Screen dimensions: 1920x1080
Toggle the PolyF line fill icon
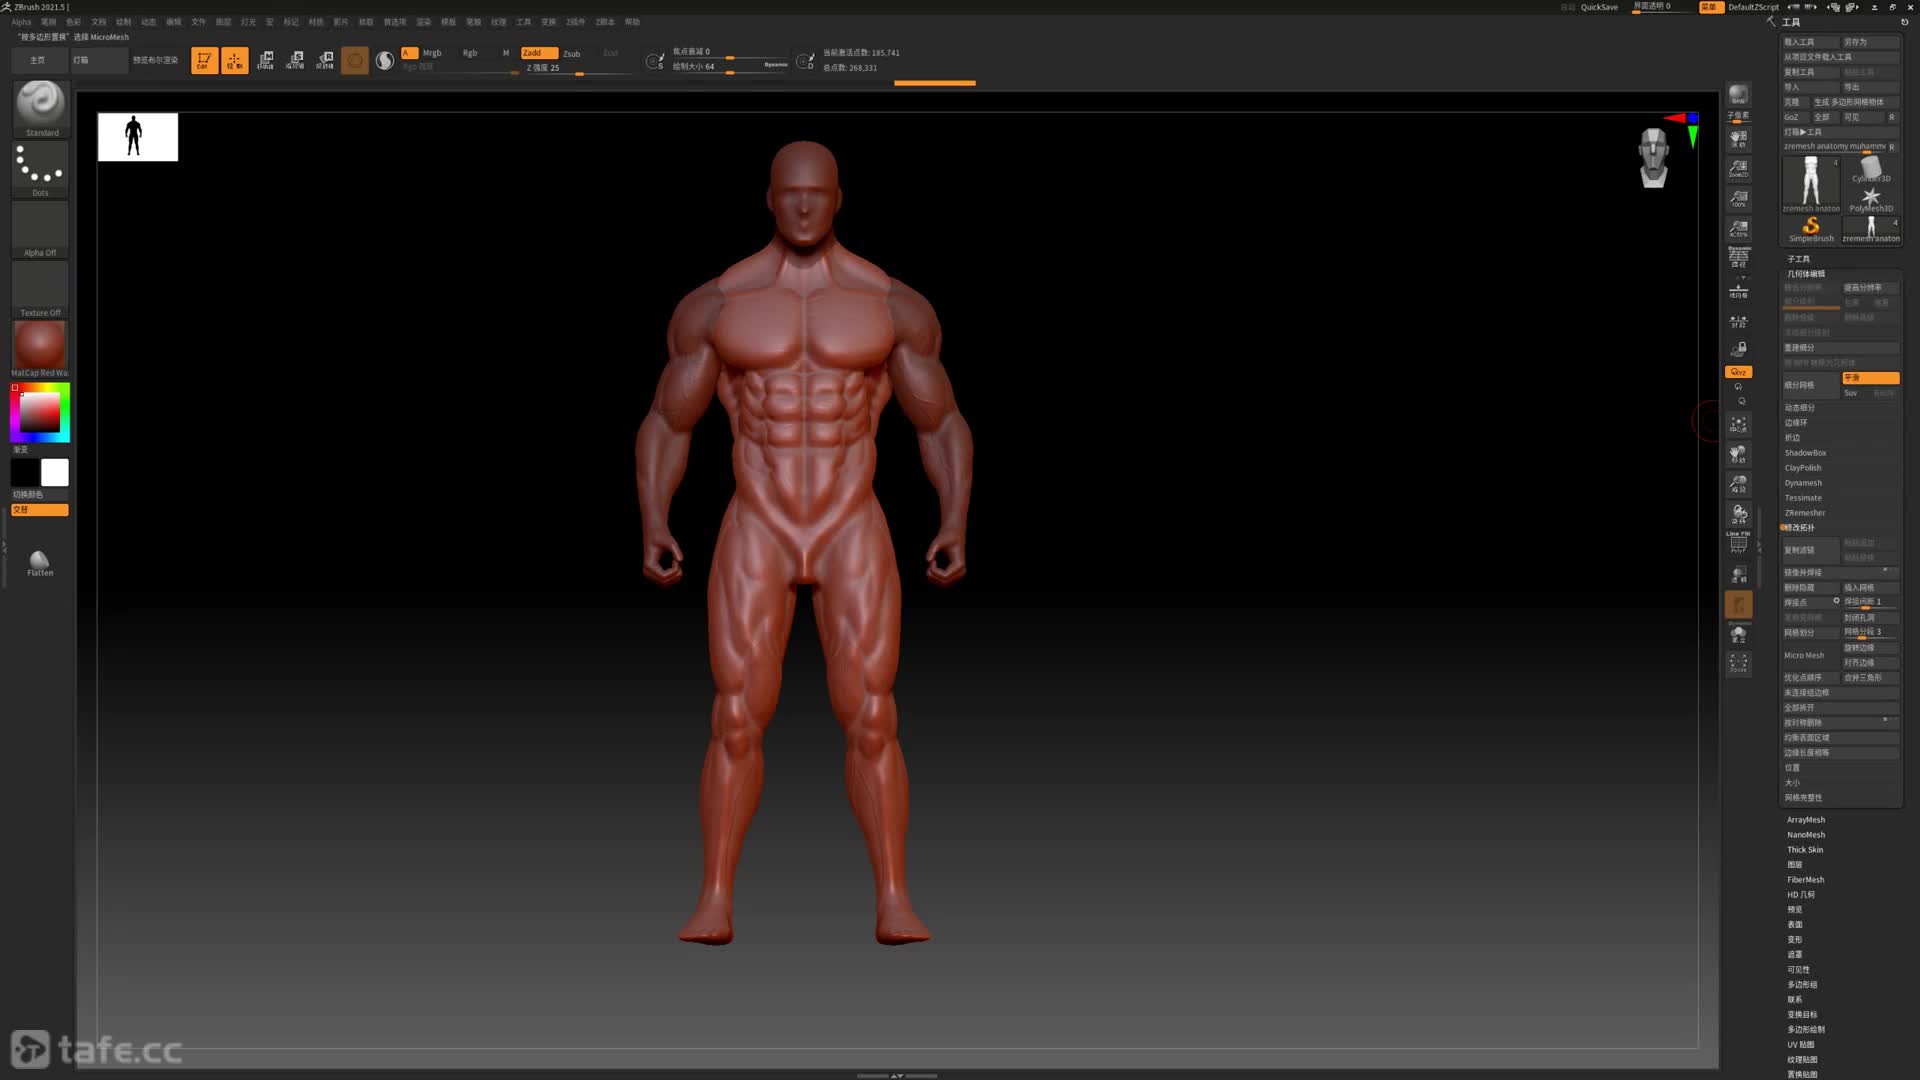(1739, 542)
